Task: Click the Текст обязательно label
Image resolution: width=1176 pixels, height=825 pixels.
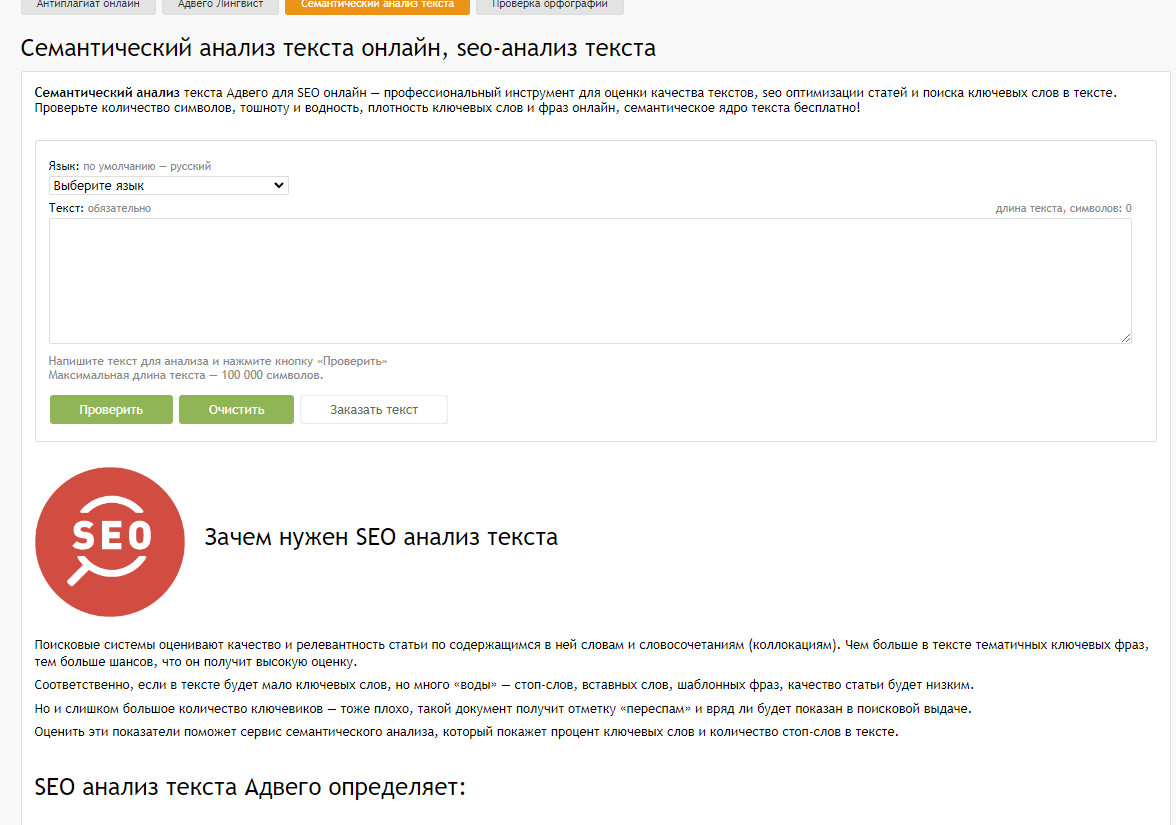Action: coord(99,208)
